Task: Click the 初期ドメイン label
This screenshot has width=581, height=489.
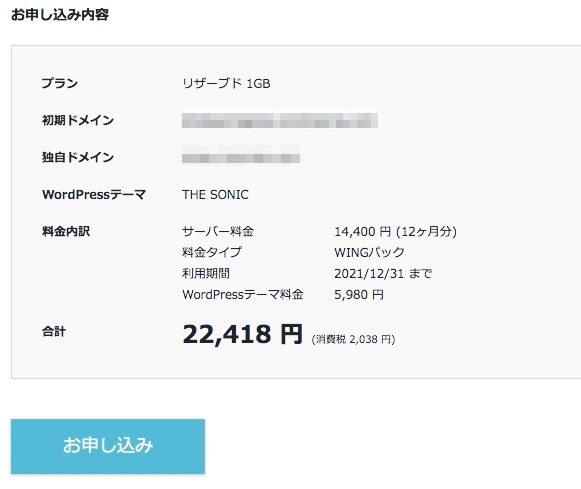Action: pyautogui.click(x=78, y=120)
